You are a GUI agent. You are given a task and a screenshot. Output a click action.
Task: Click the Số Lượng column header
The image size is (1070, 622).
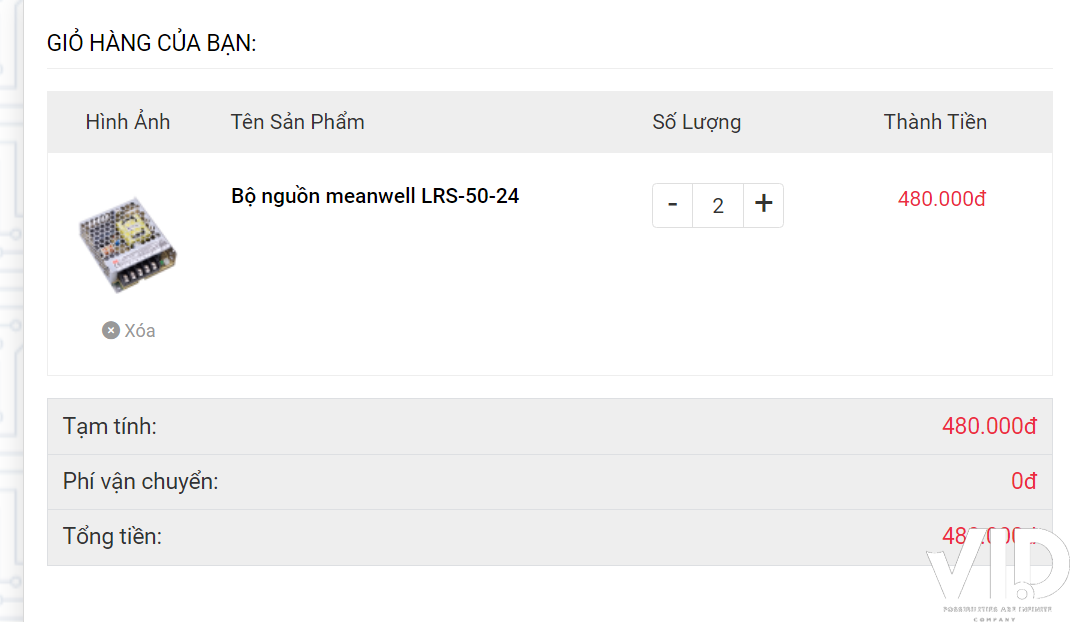click(697, 122)
